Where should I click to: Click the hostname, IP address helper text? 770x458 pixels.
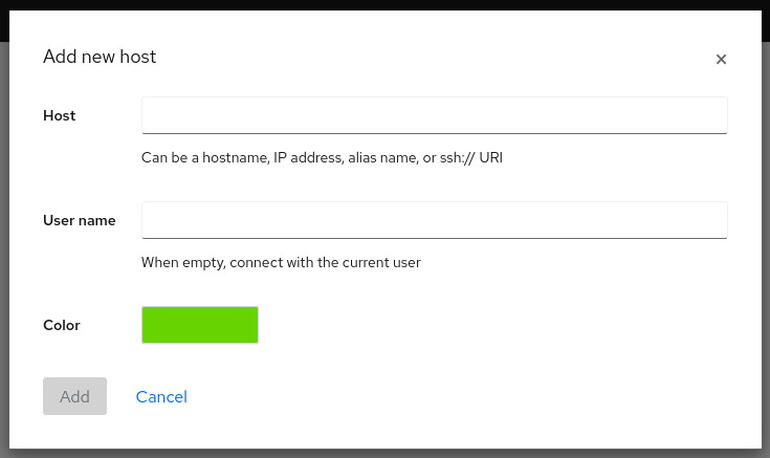coord(322,158)
